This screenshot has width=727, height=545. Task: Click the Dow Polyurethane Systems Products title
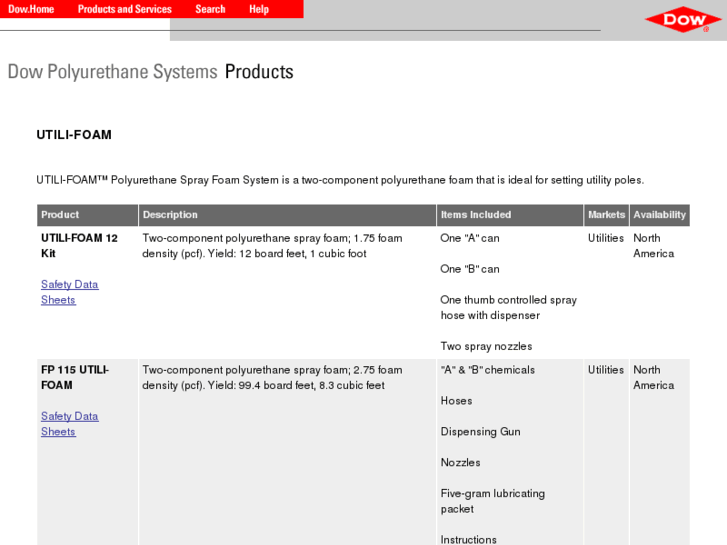[x=151, y=72]
